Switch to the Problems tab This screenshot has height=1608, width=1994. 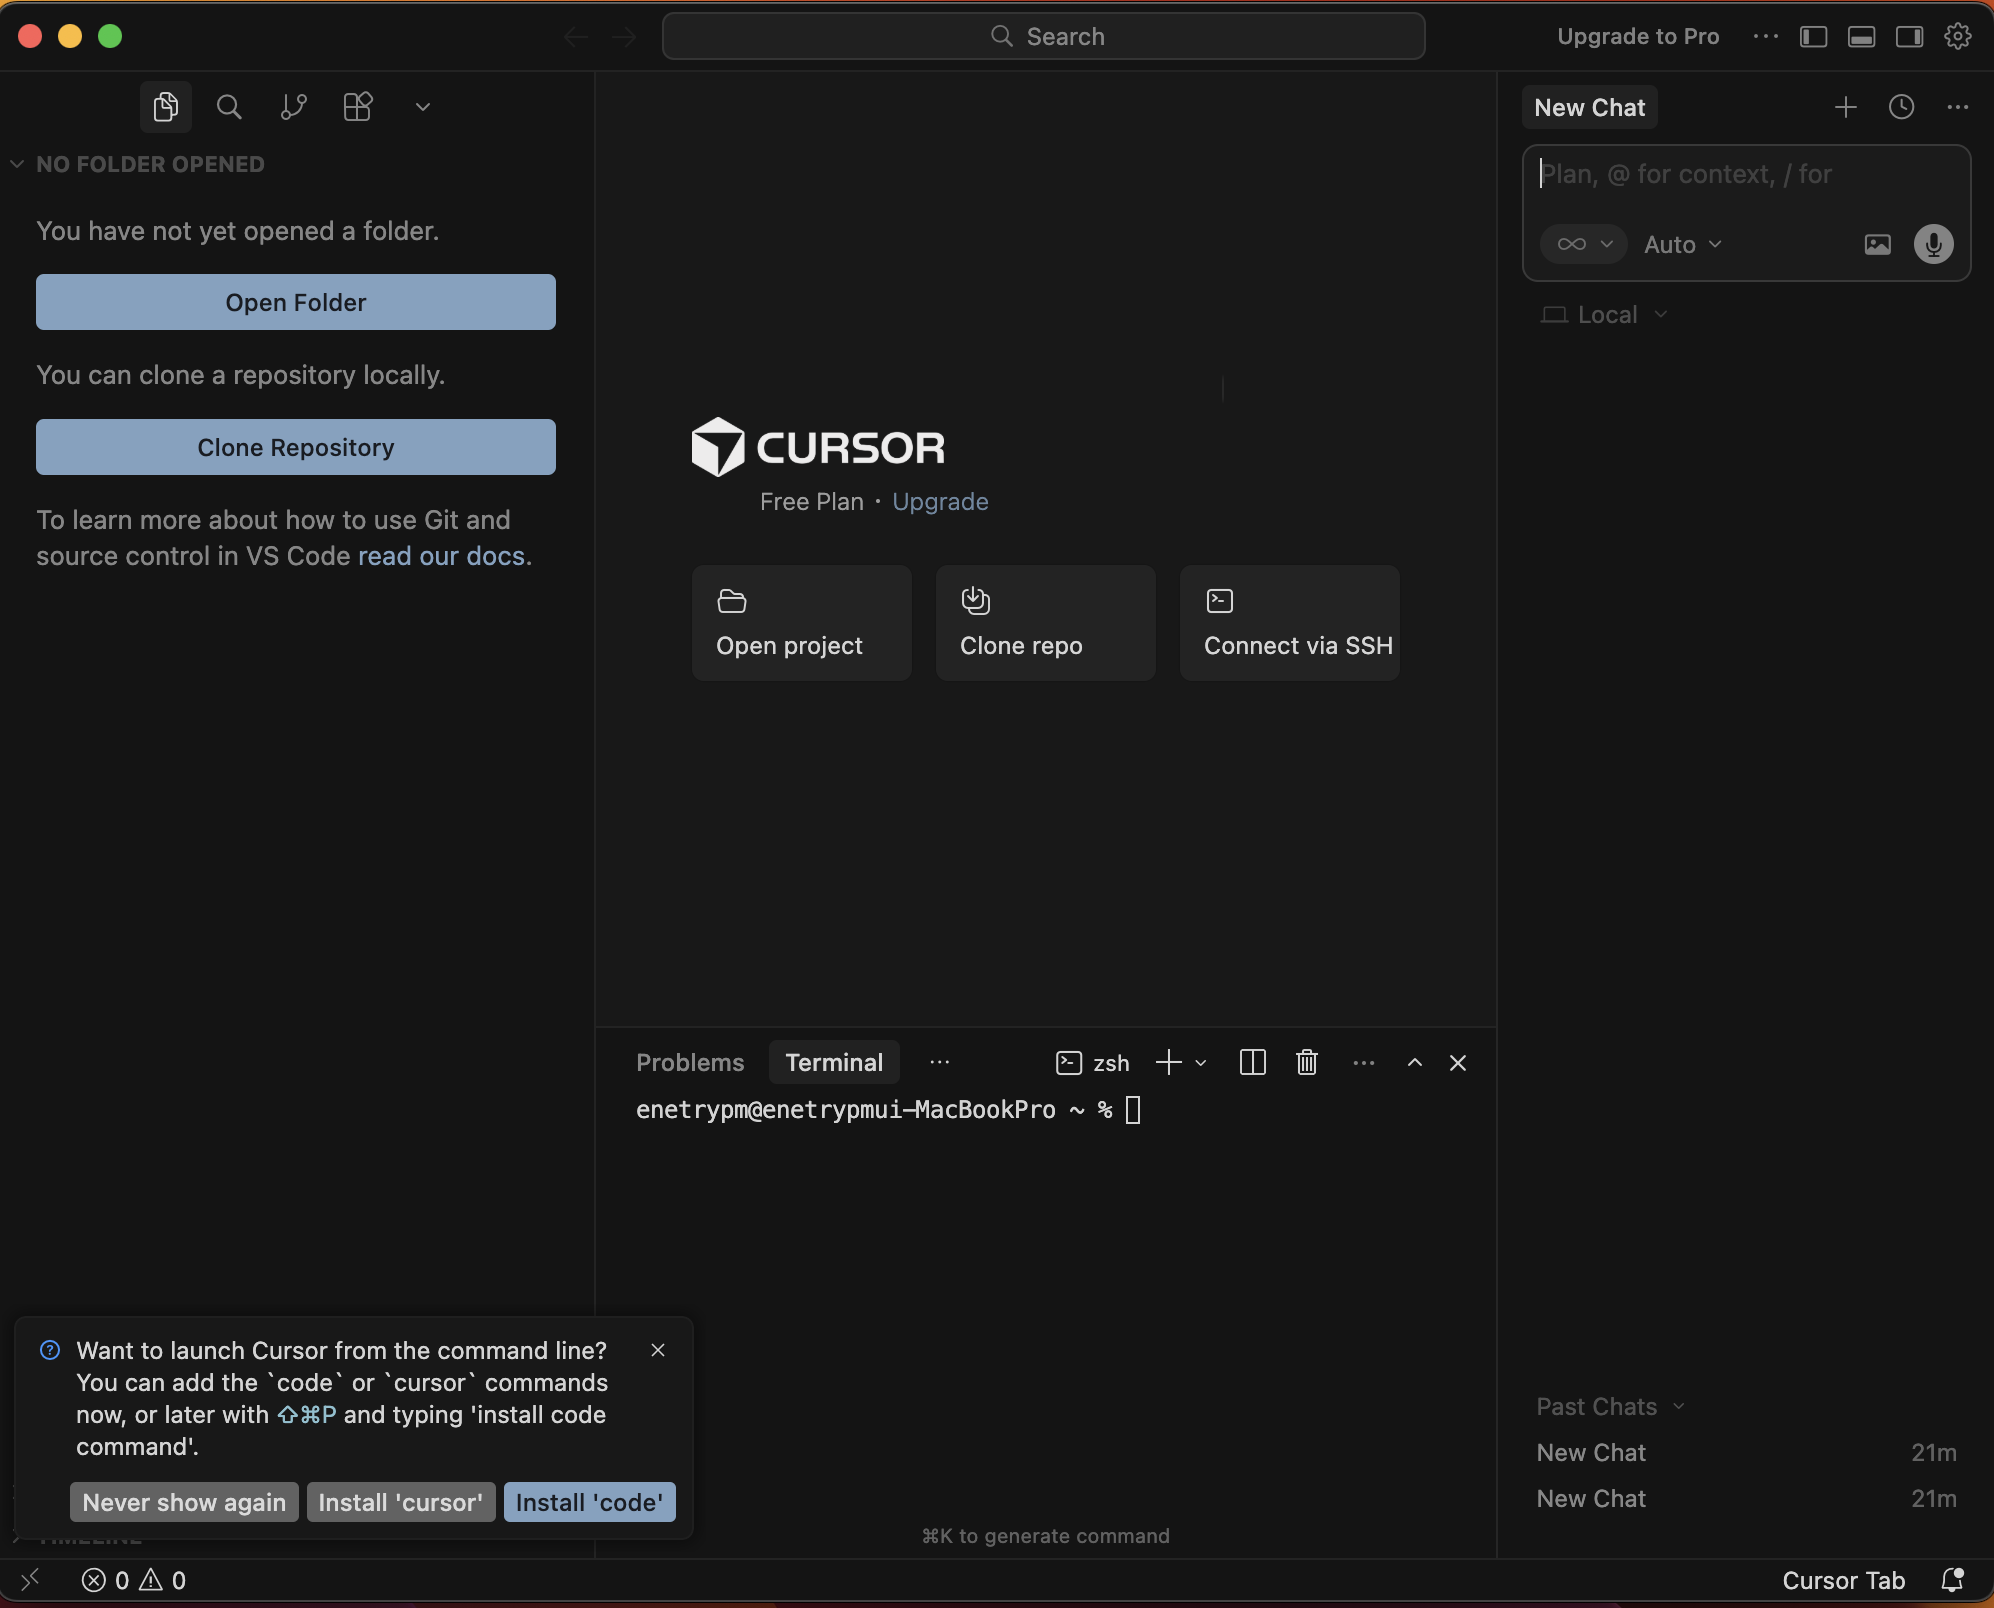point(690,1062)
